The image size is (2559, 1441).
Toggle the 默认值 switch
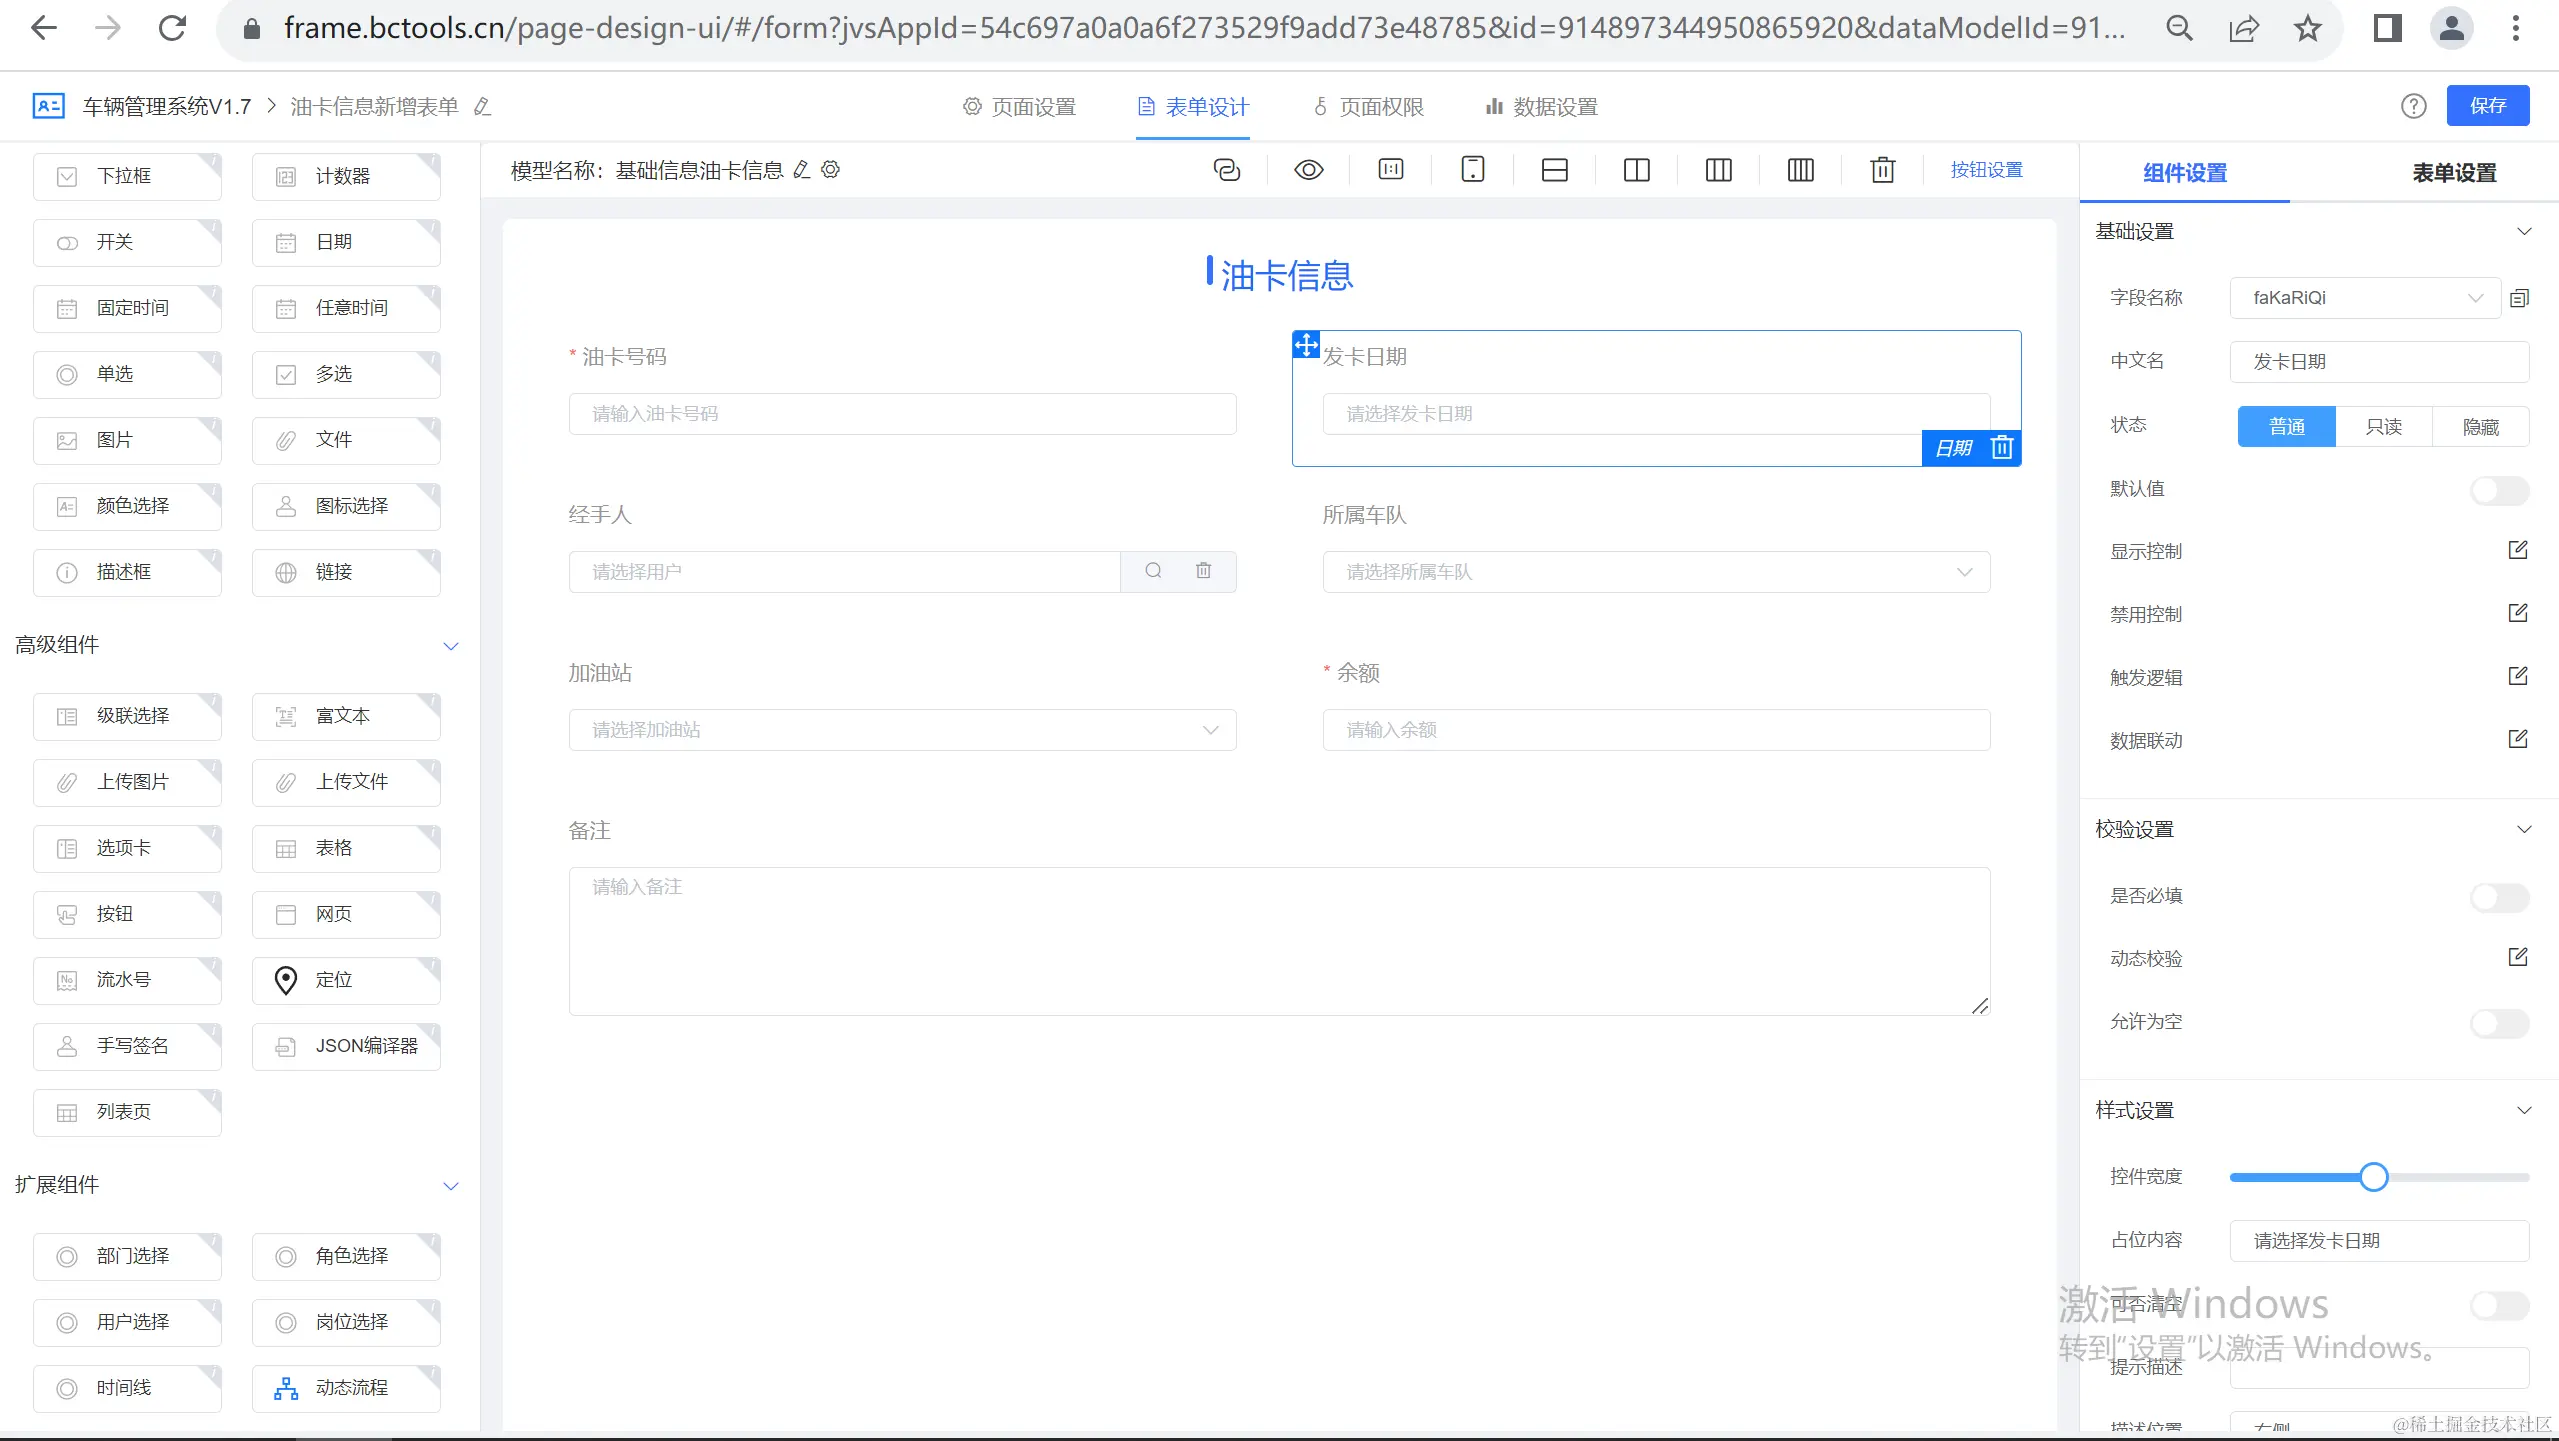[2498, 490]
